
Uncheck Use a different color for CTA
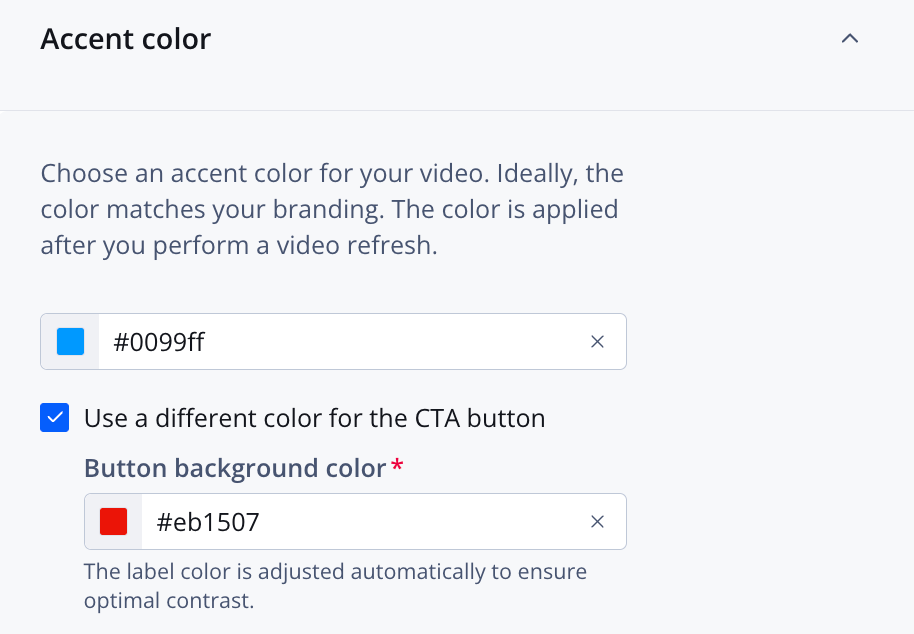[55, 418]
